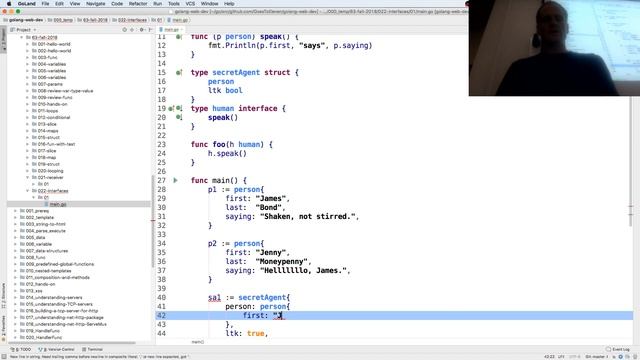Open the Project side tool tab

(x=3, y=40)
